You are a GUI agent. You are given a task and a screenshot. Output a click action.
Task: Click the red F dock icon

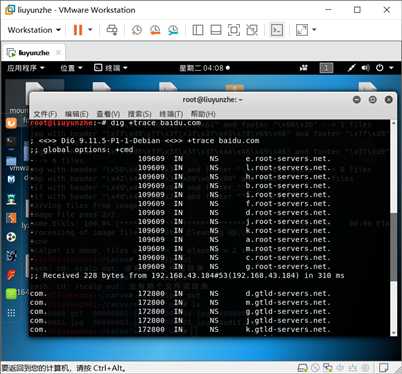pyautogui.click(x=11, y=275)
